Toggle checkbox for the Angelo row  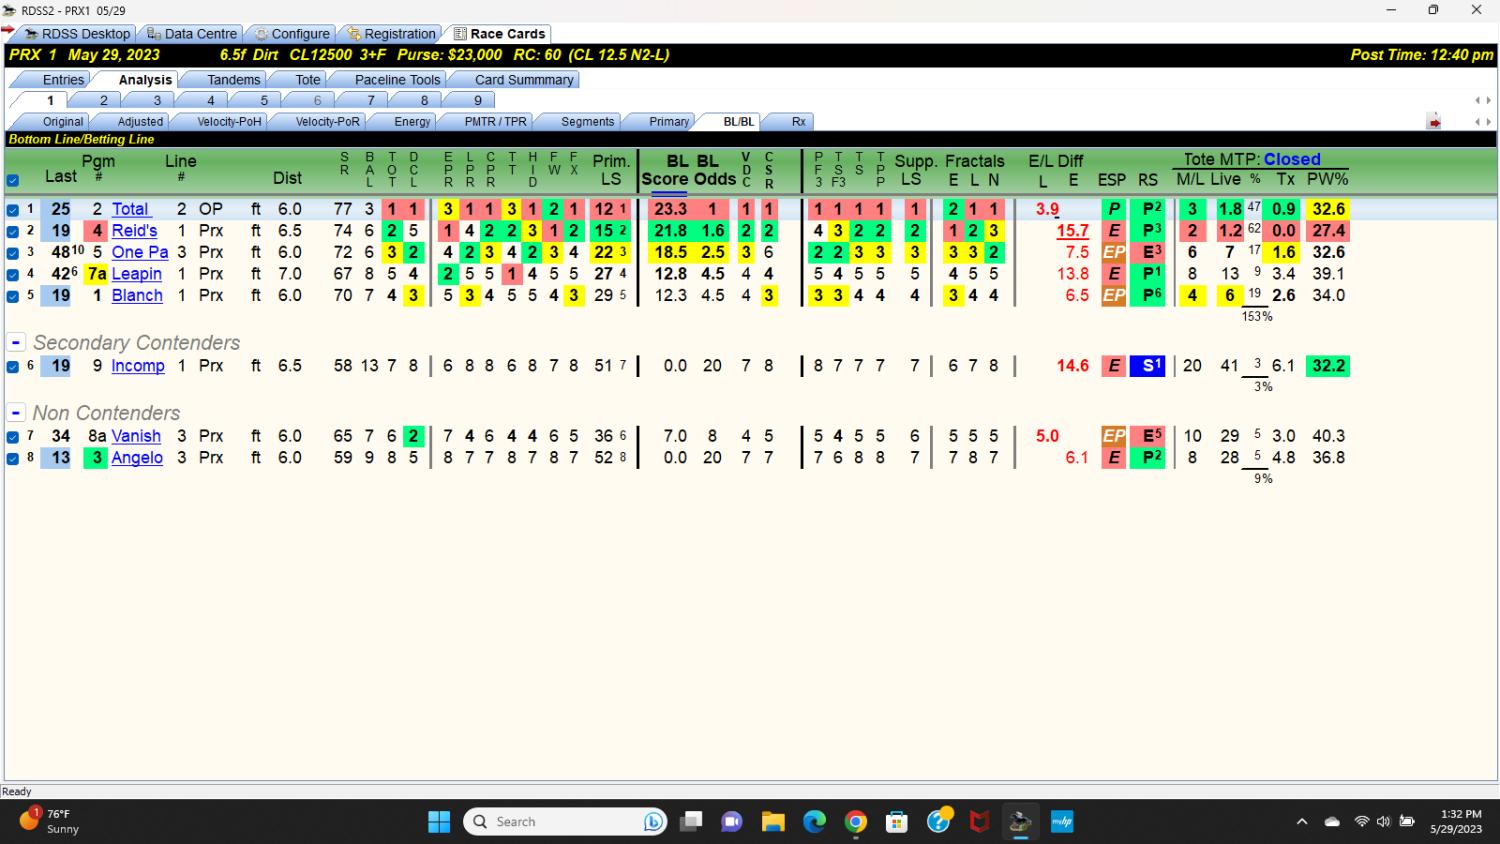click(x=13, y=458)
